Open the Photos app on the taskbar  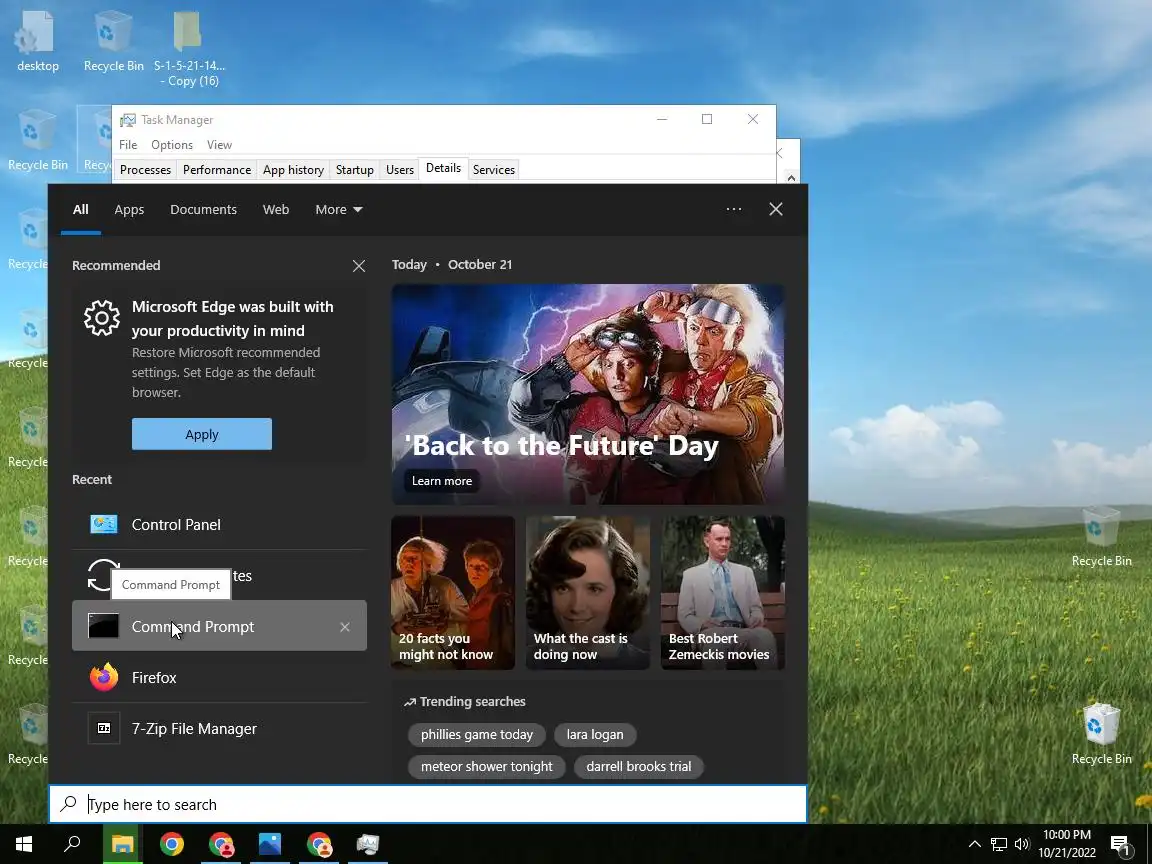tap(270, 844)
